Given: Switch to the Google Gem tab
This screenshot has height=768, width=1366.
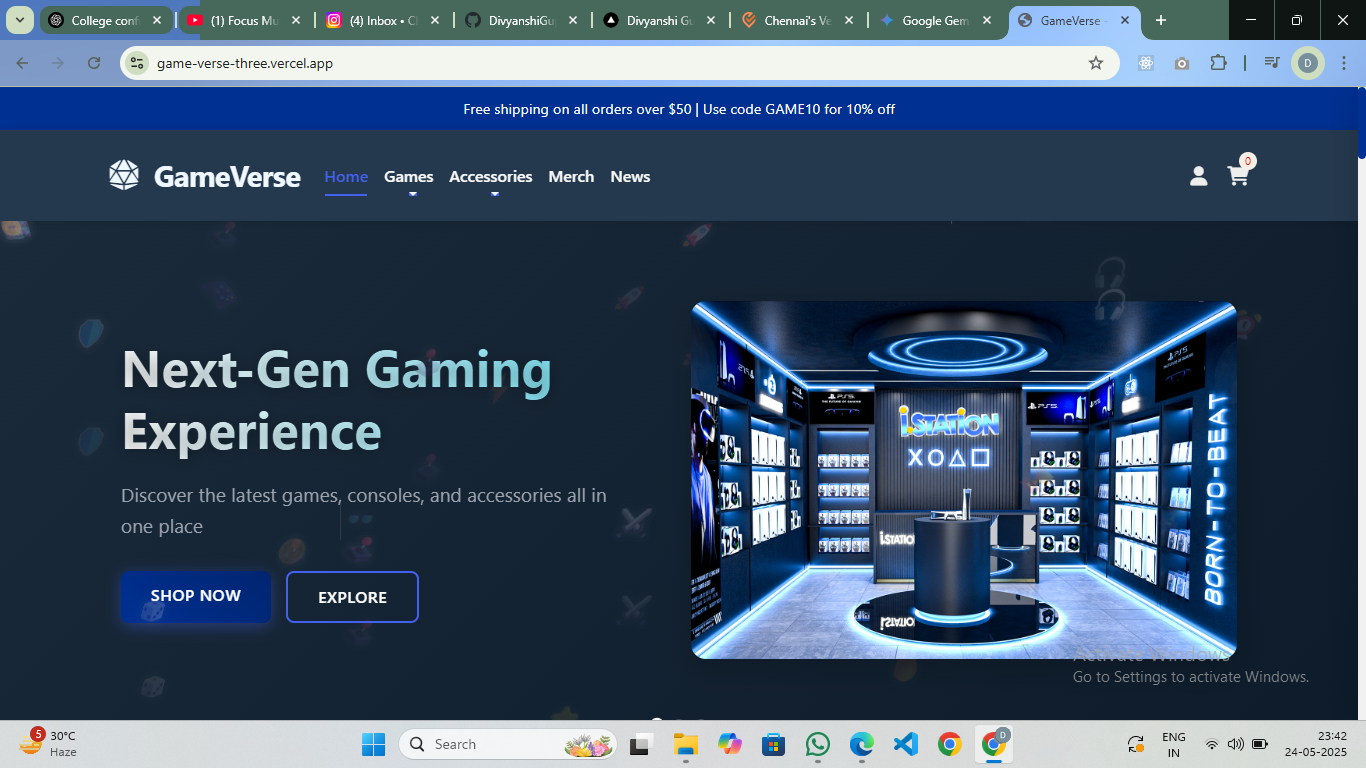Looking at the screenshot, I should coord(935,20).
